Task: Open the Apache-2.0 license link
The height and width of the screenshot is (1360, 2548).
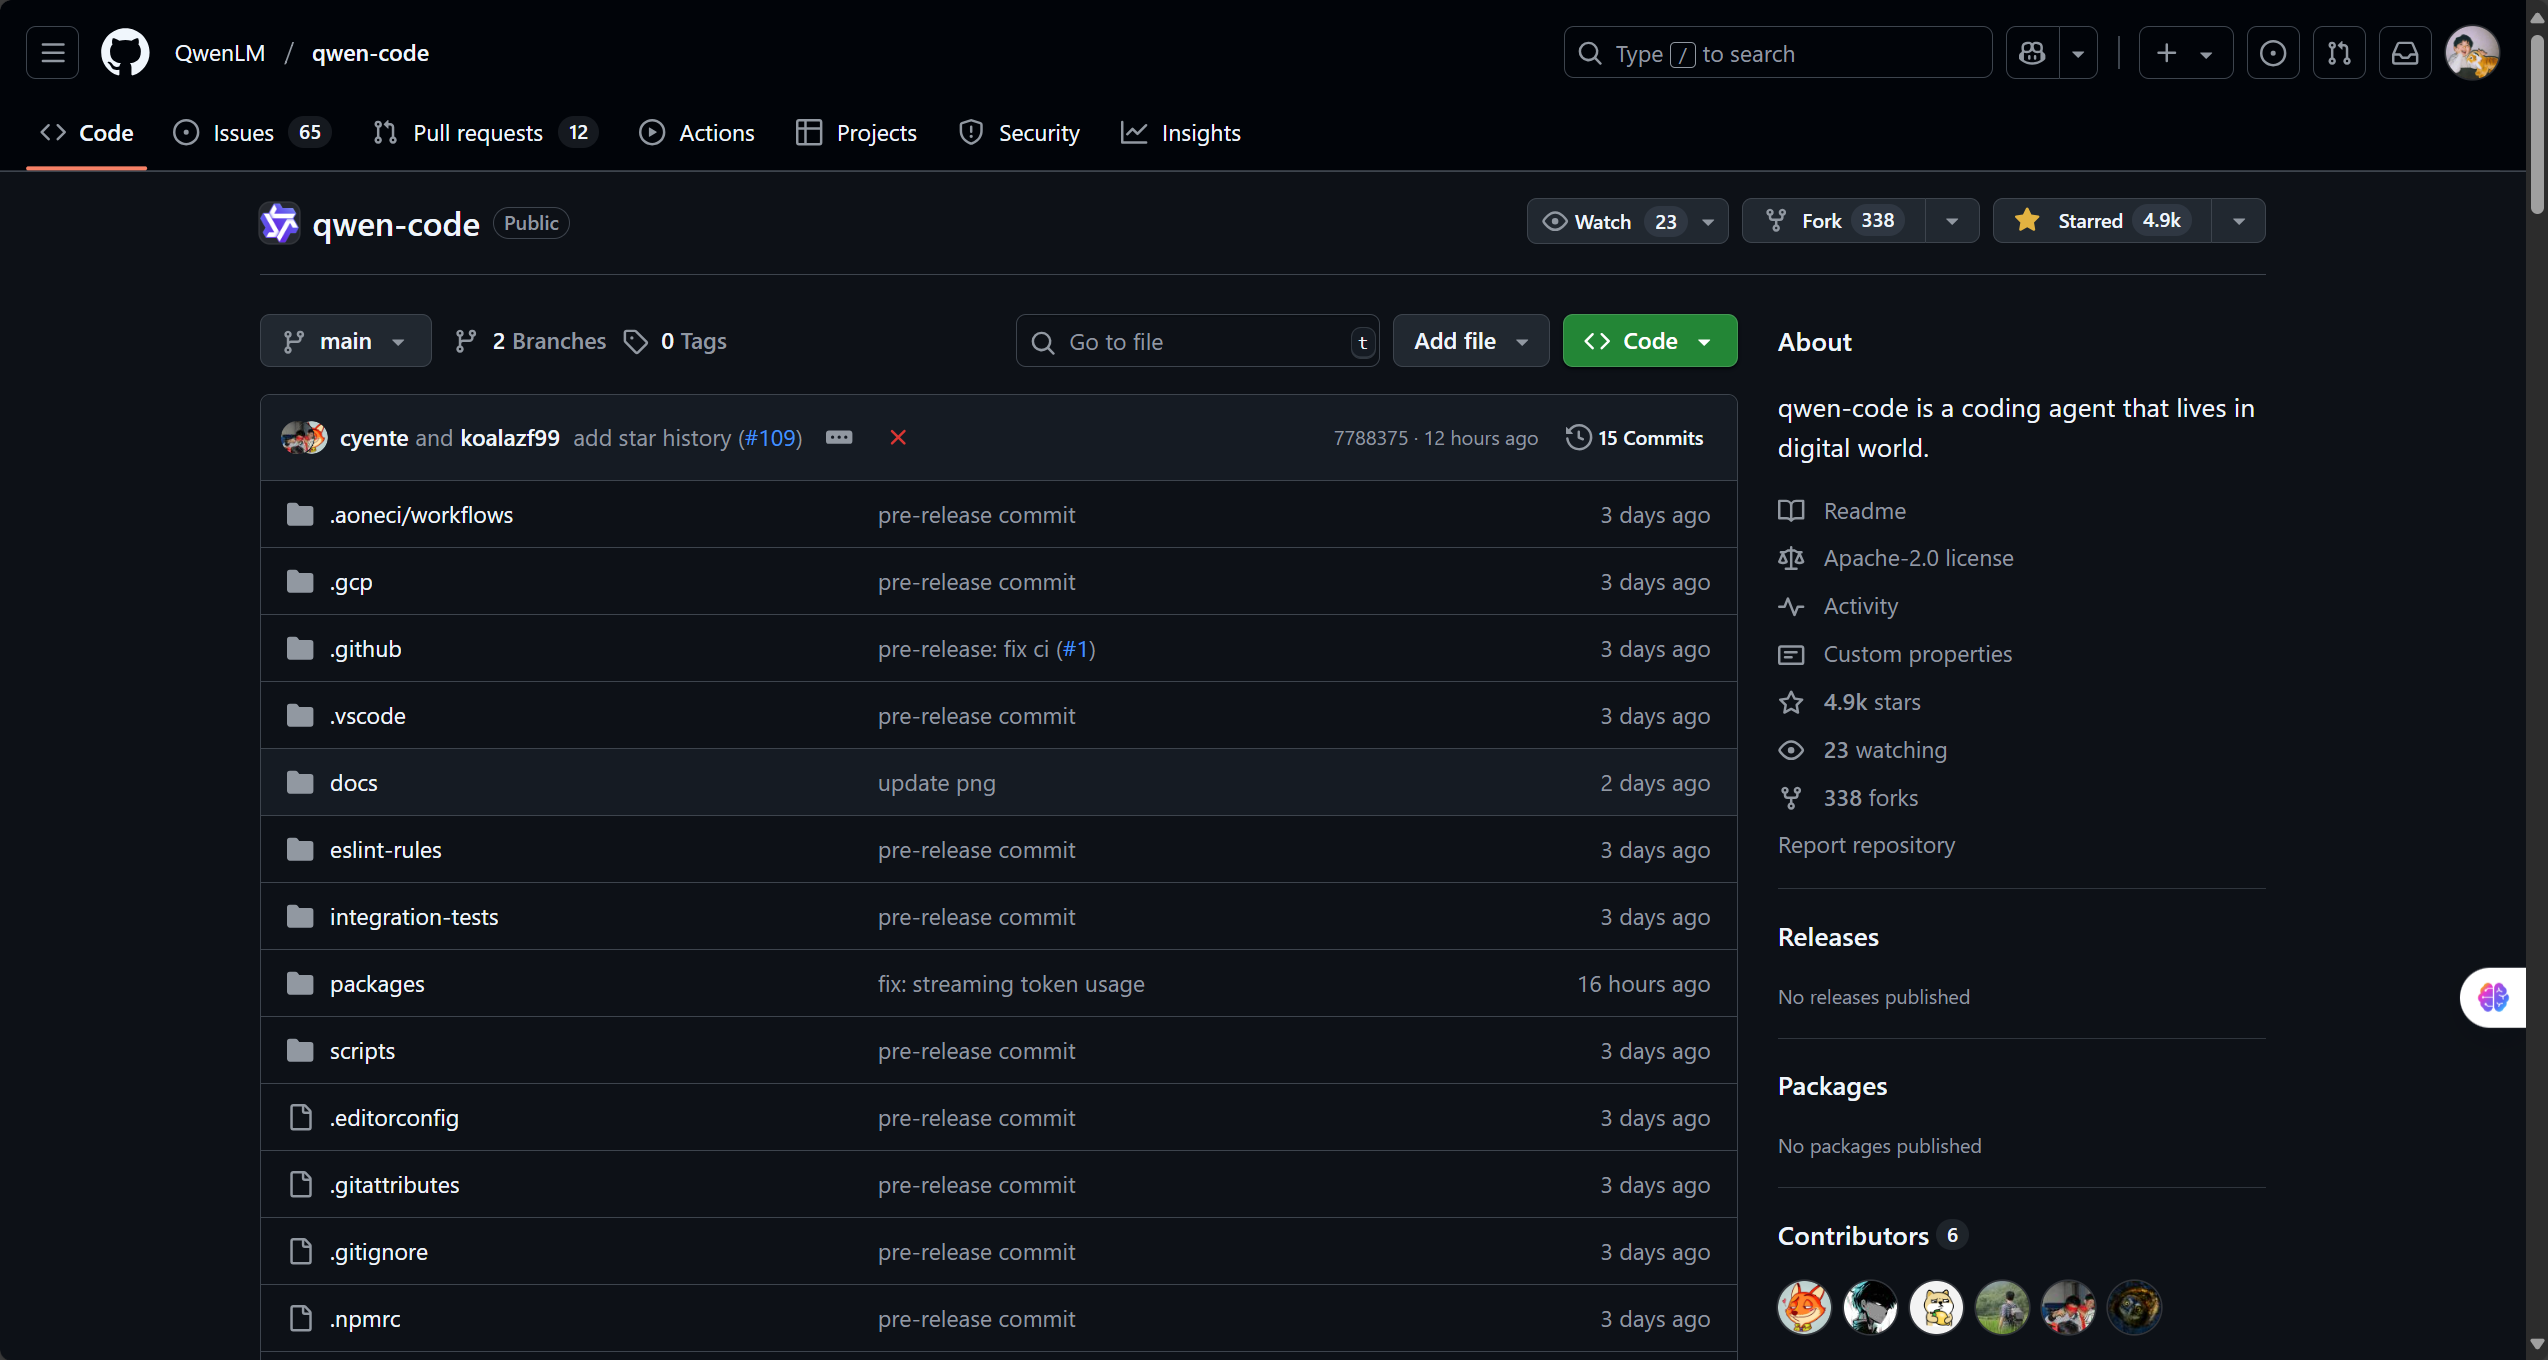Action: click(x=1918, y=558)
